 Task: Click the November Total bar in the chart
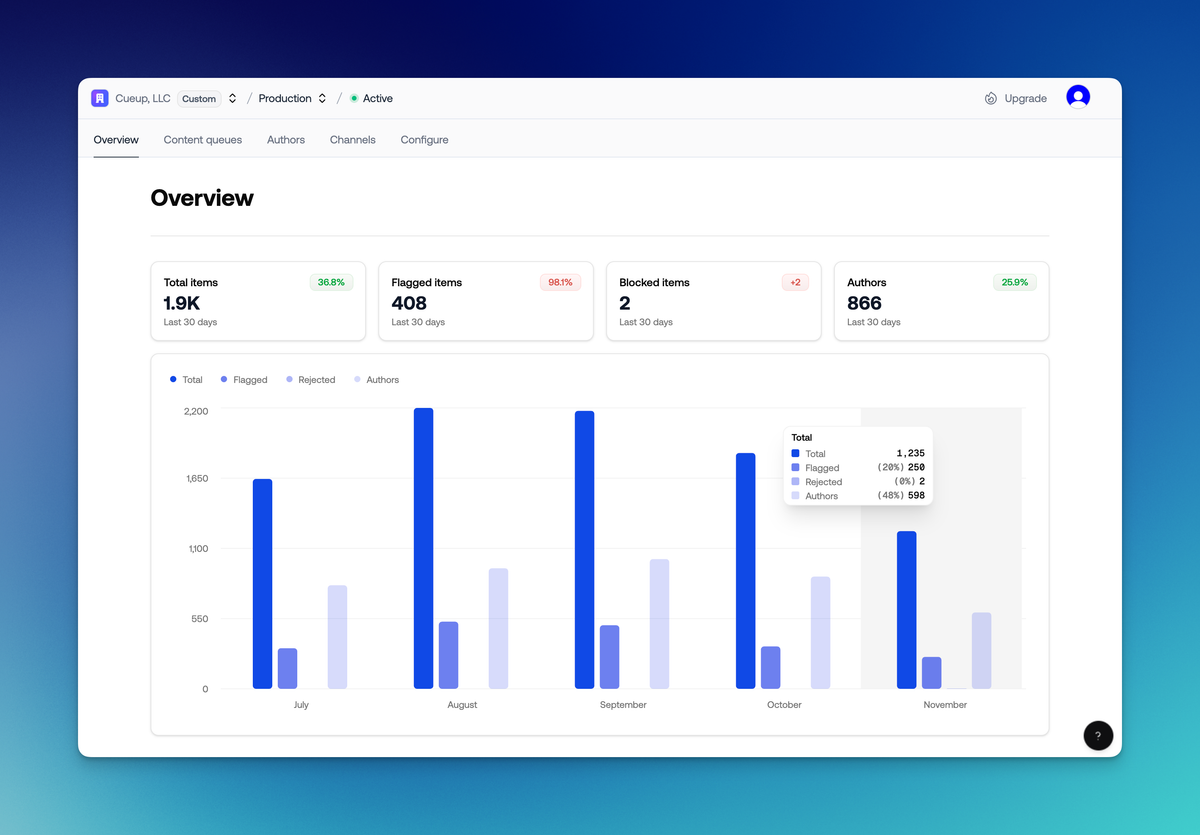(x=908, y=610)
